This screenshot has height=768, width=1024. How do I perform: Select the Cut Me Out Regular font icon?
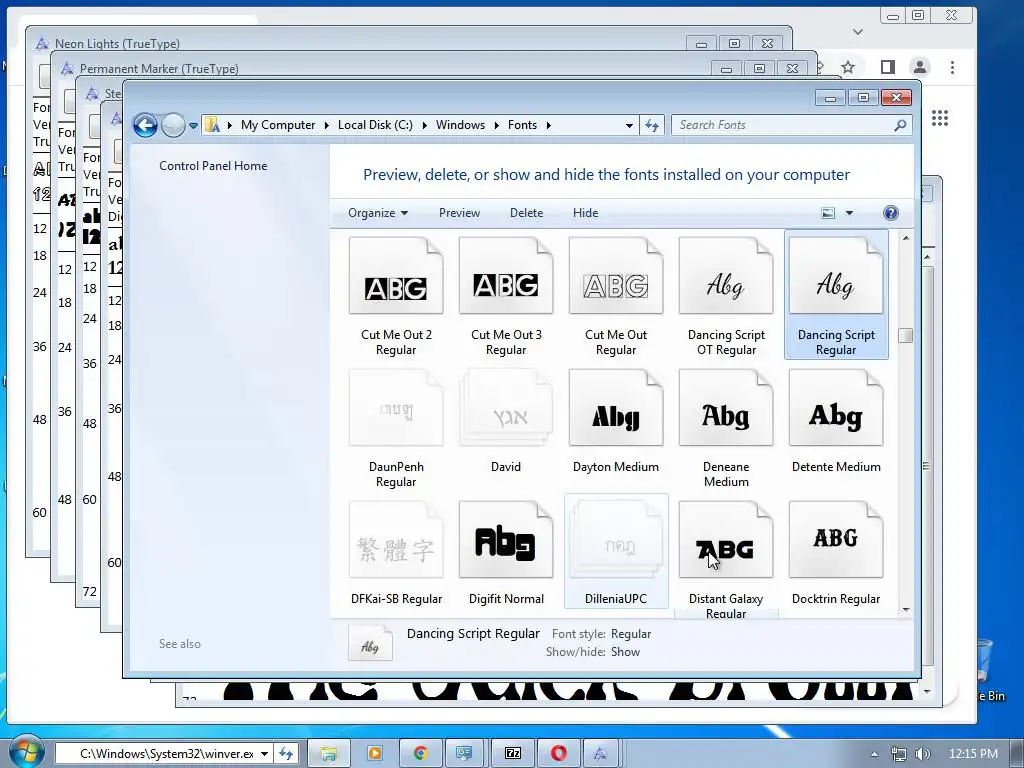point(616,276)
